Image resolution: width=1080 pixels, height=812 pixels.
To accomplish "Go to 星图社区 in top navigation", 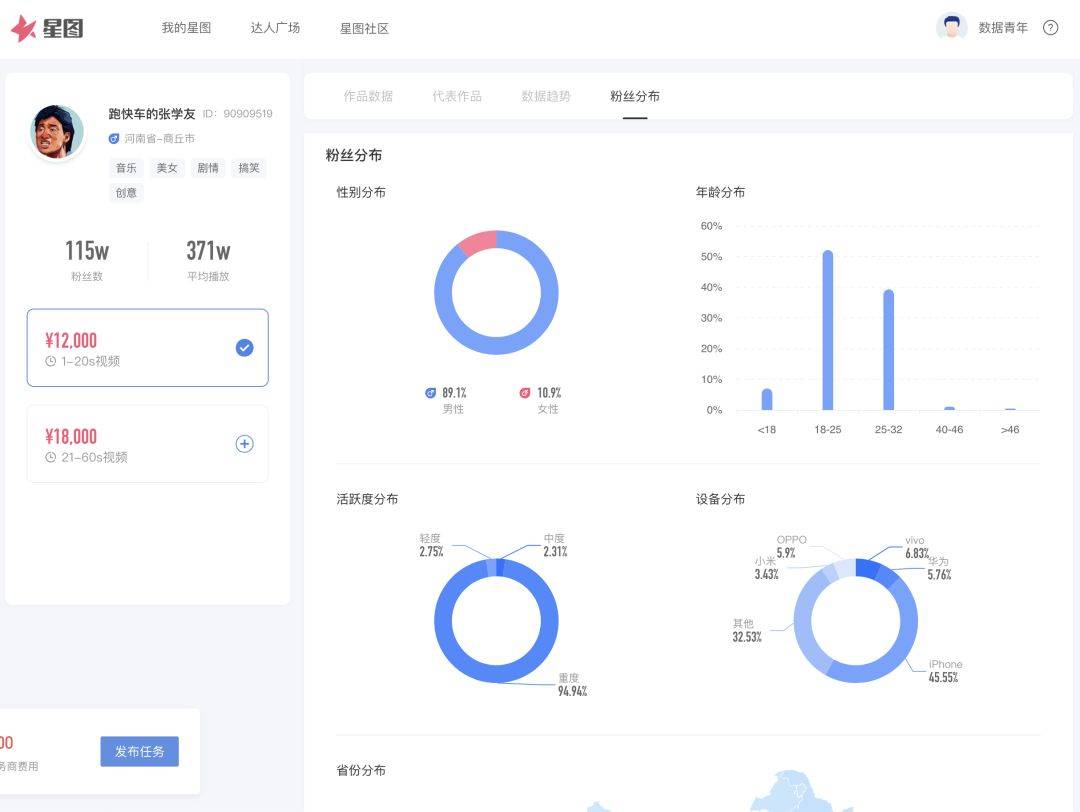I will click(x=364, y=28).
